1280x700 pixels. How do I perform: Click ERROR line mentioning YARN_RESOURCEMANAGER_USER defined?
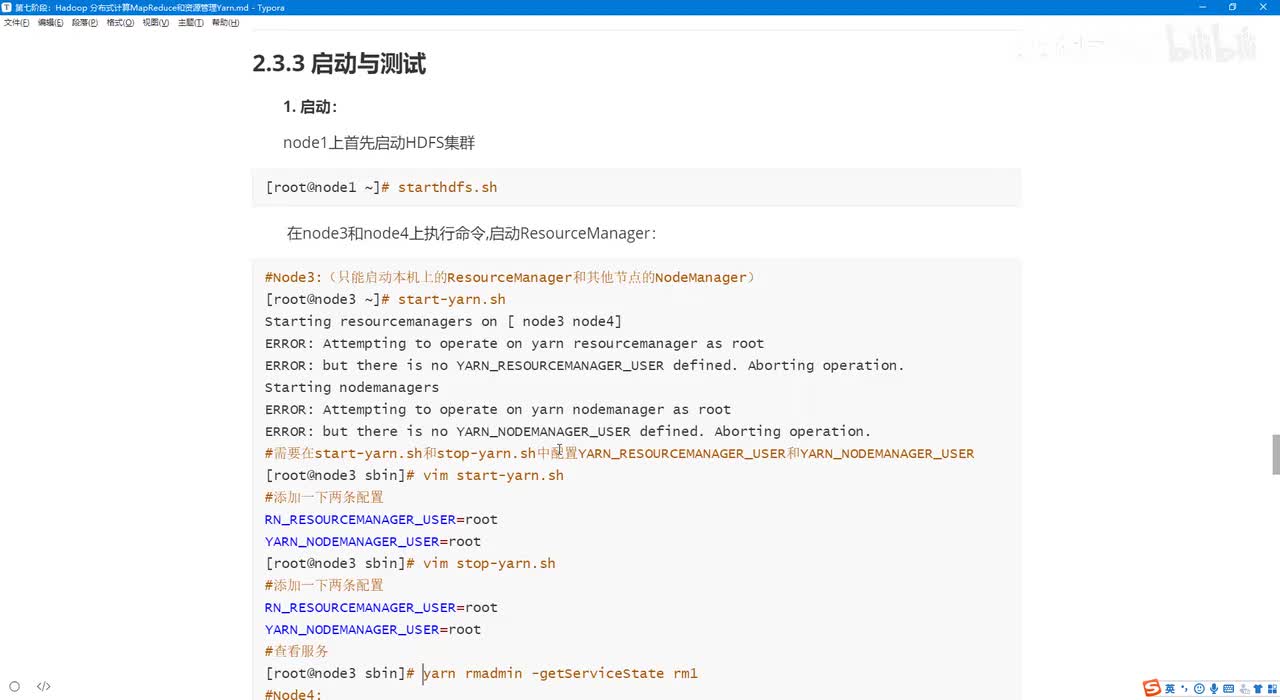584,365
